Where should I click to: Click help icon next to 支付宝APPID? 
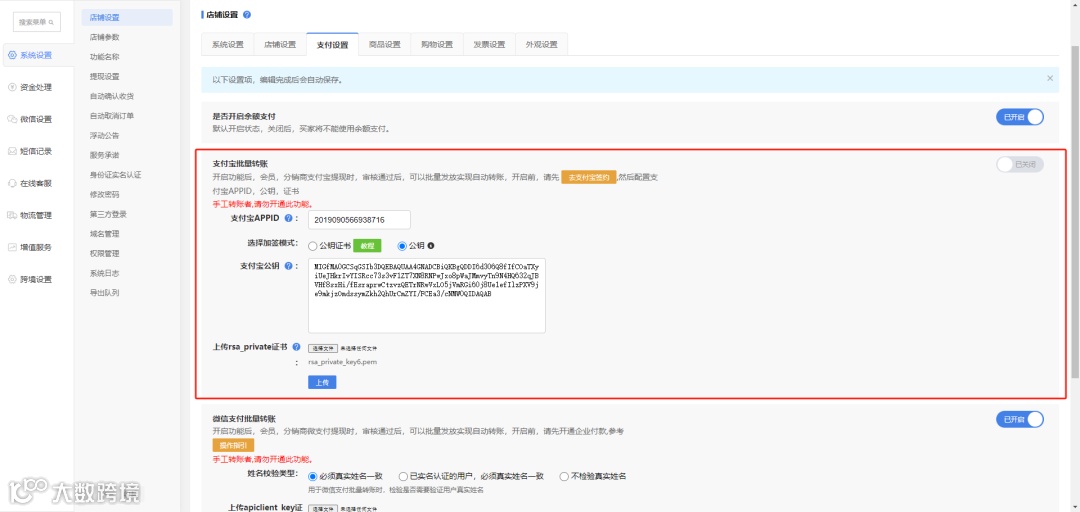tap(289, 218)
